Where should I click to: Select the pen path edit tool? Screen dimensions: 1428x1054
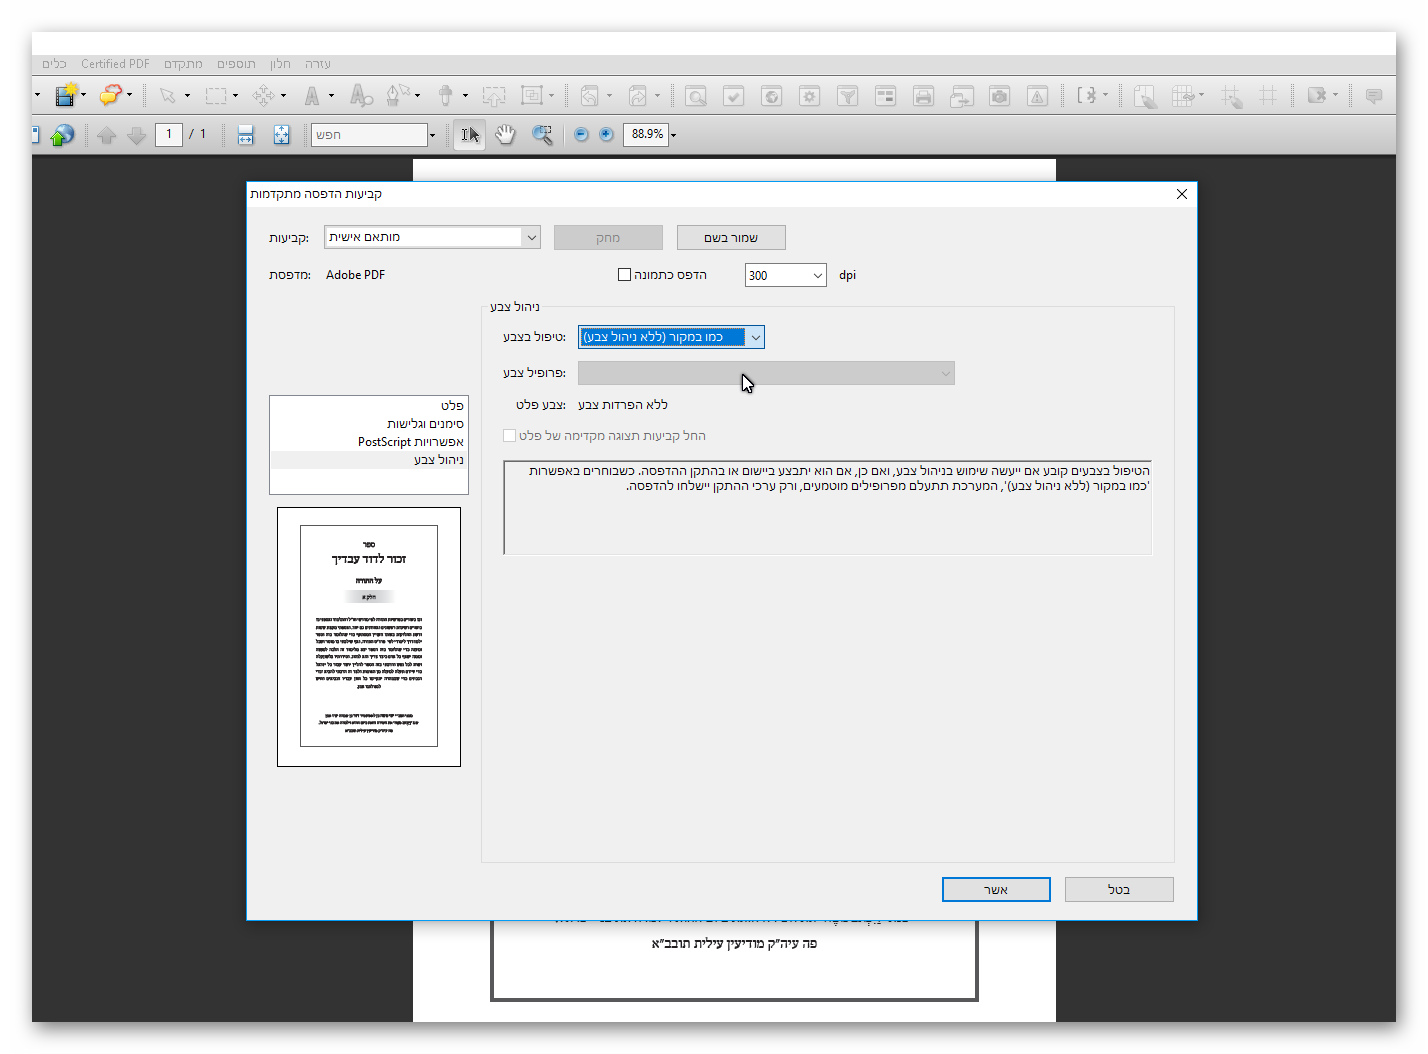397,96
